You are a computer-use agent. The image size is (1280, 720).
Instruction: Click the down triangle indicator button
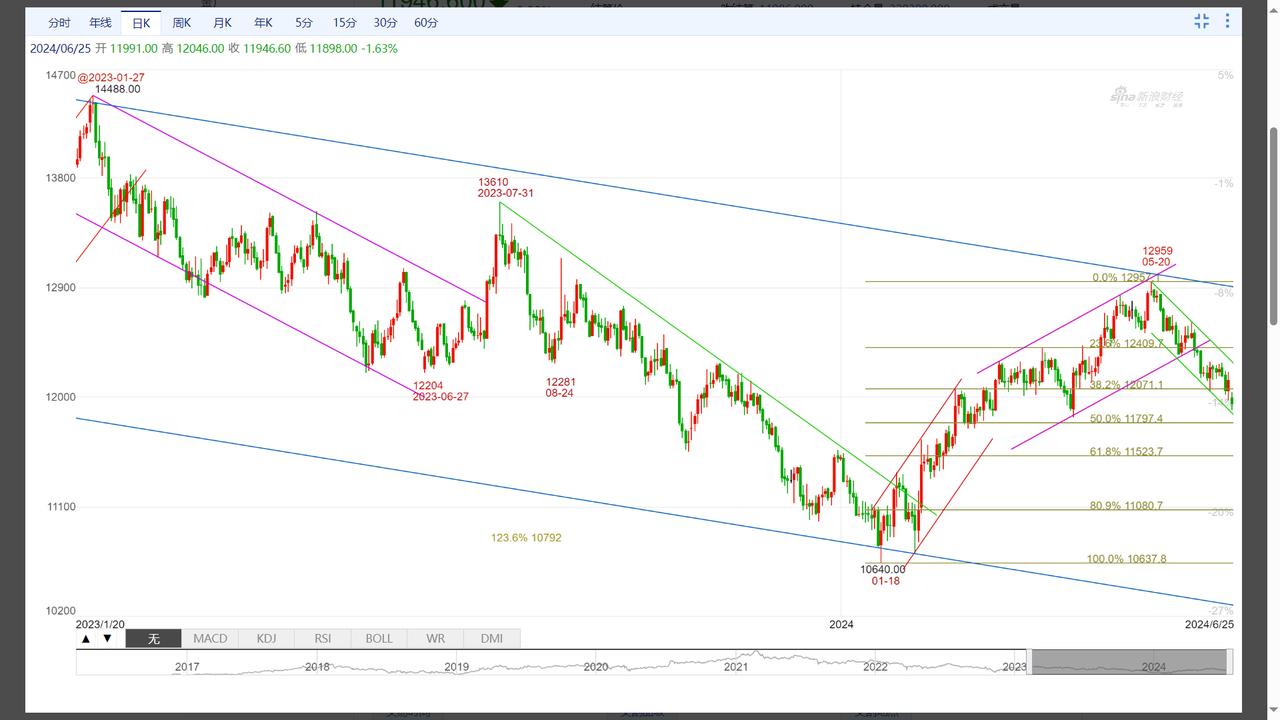click(107, 638)
